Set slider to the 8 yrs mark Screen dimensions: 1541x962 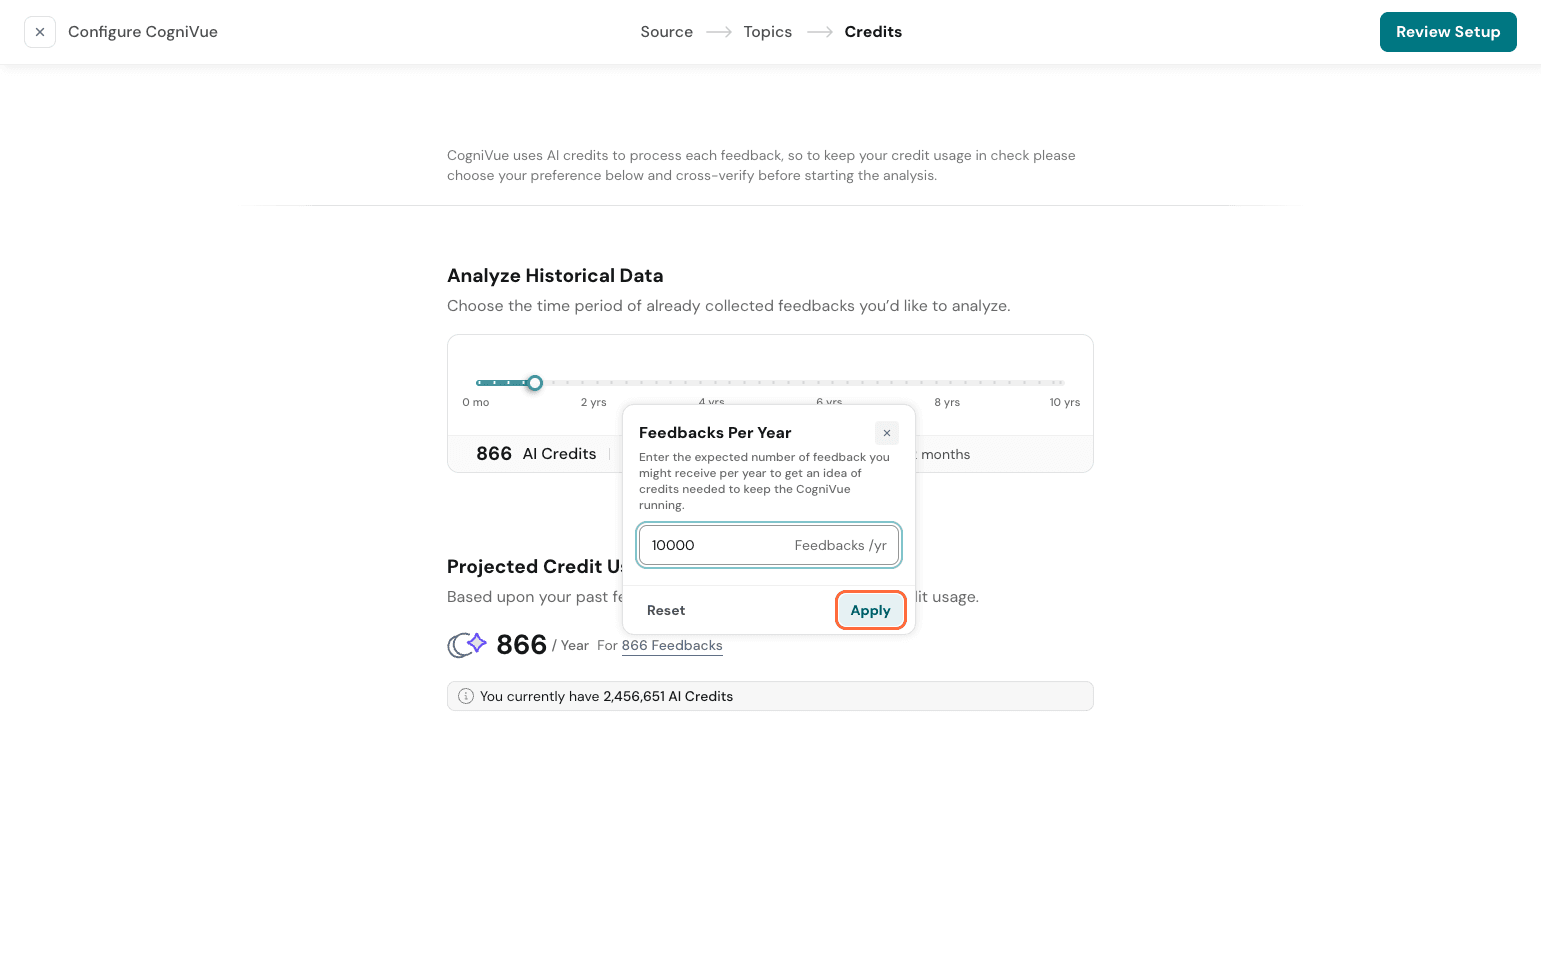pos(947,383)
